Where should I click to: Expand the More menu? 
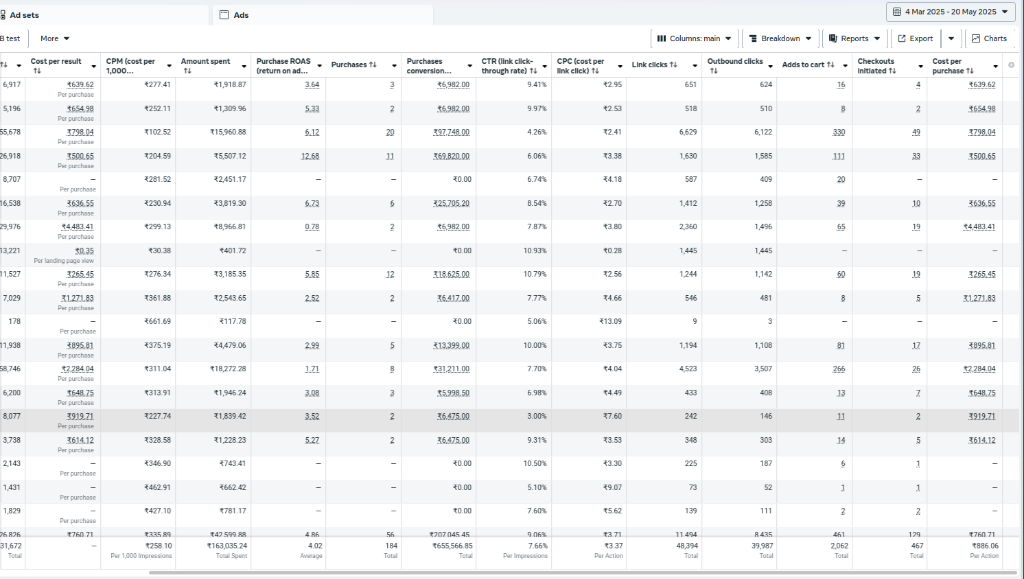tap(55, 39)
